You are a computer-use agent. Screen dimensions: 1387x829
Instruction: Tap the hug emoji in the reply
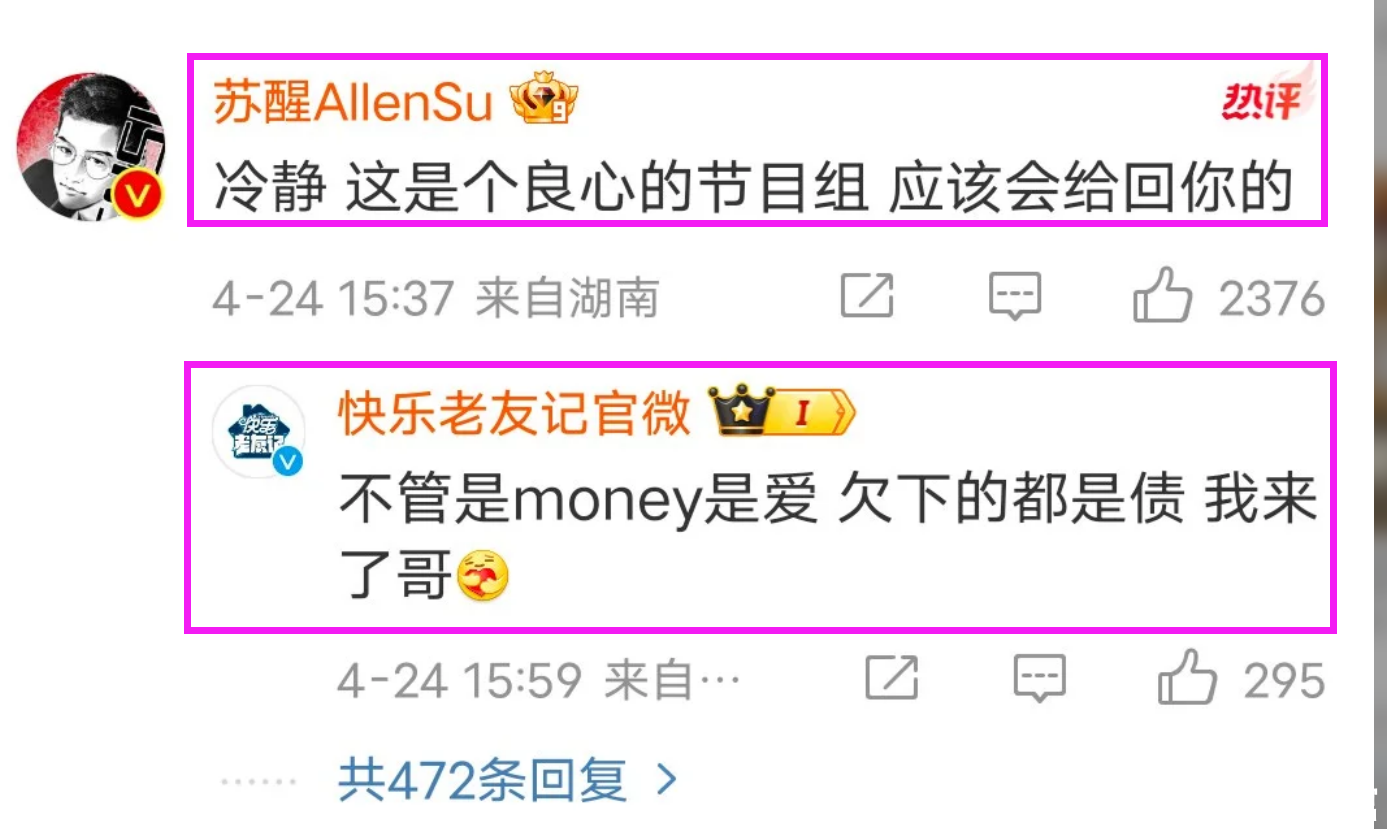point(483,575)
